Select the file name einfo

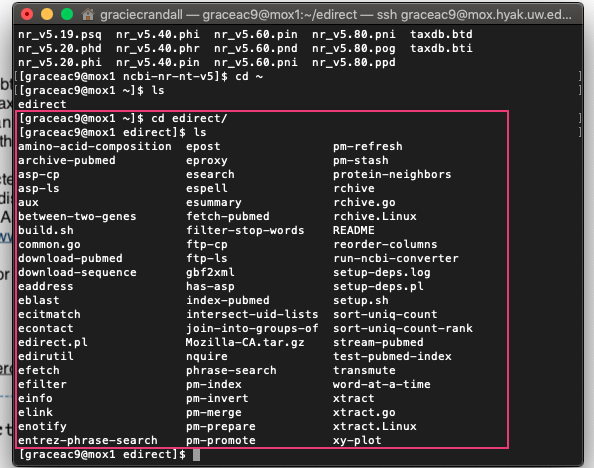35,399
